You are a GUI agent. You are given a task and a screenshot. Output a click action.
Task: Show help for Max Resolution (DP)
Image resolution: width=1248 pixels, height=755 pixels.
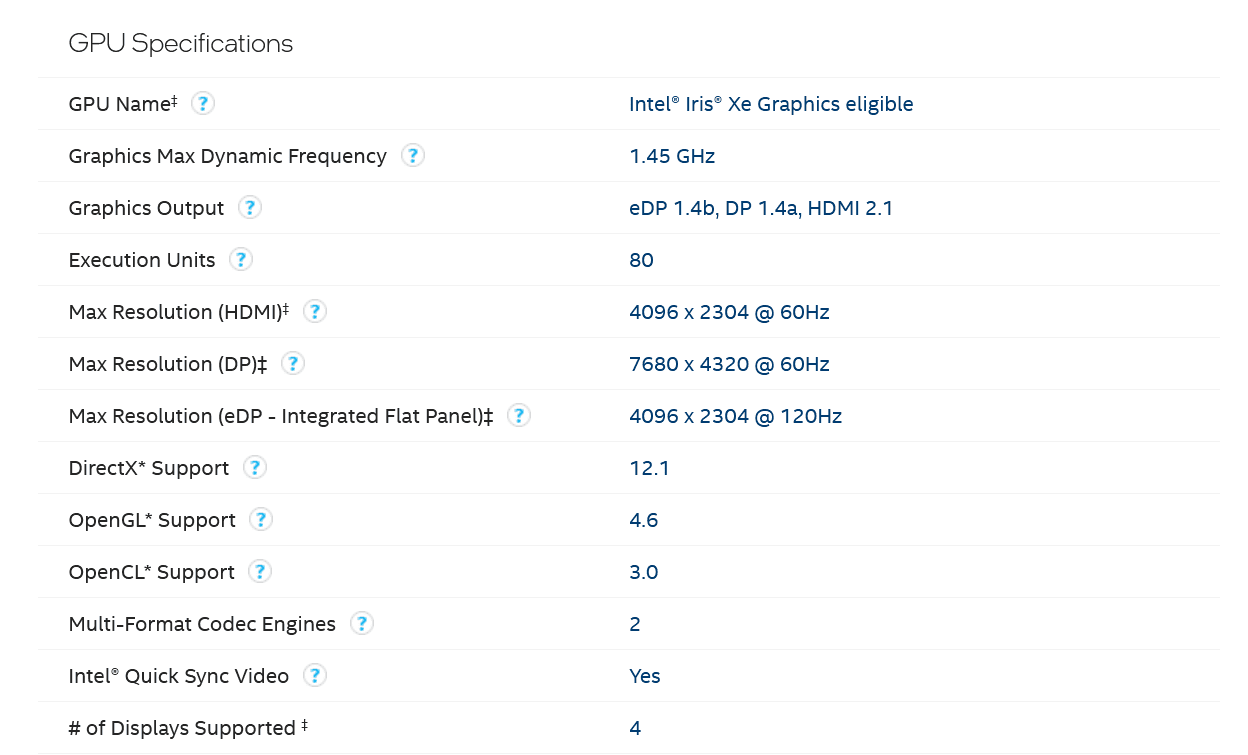point(293,364)
